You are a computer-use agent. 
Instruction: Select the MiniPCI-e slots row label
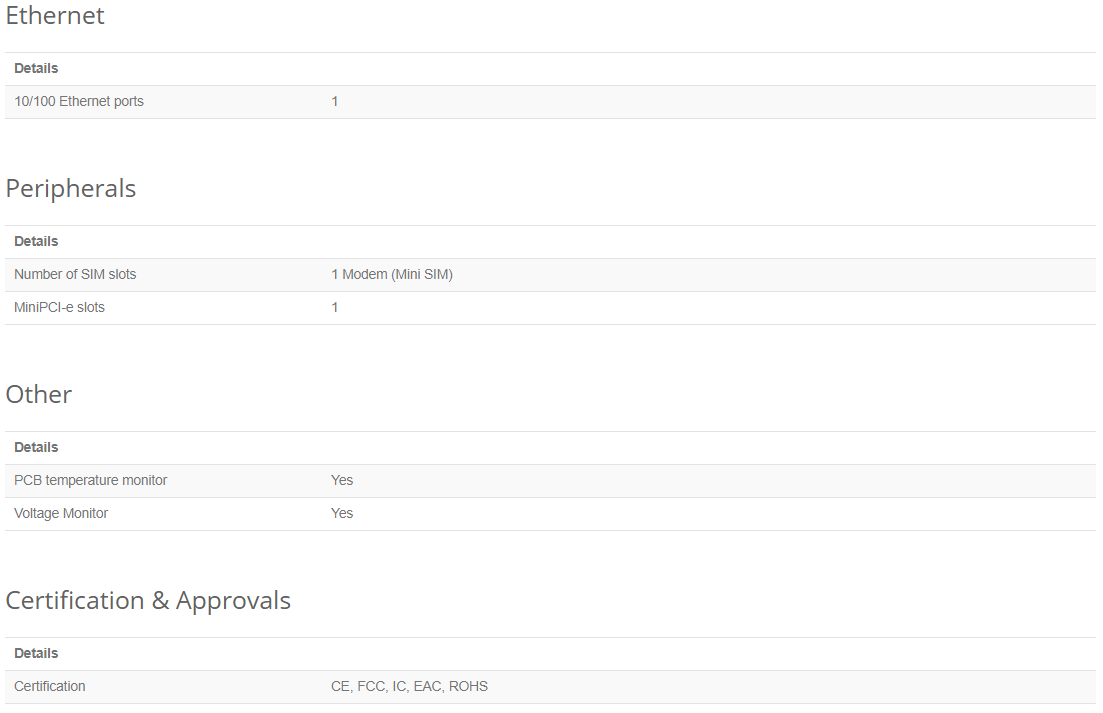click(59, 307)
